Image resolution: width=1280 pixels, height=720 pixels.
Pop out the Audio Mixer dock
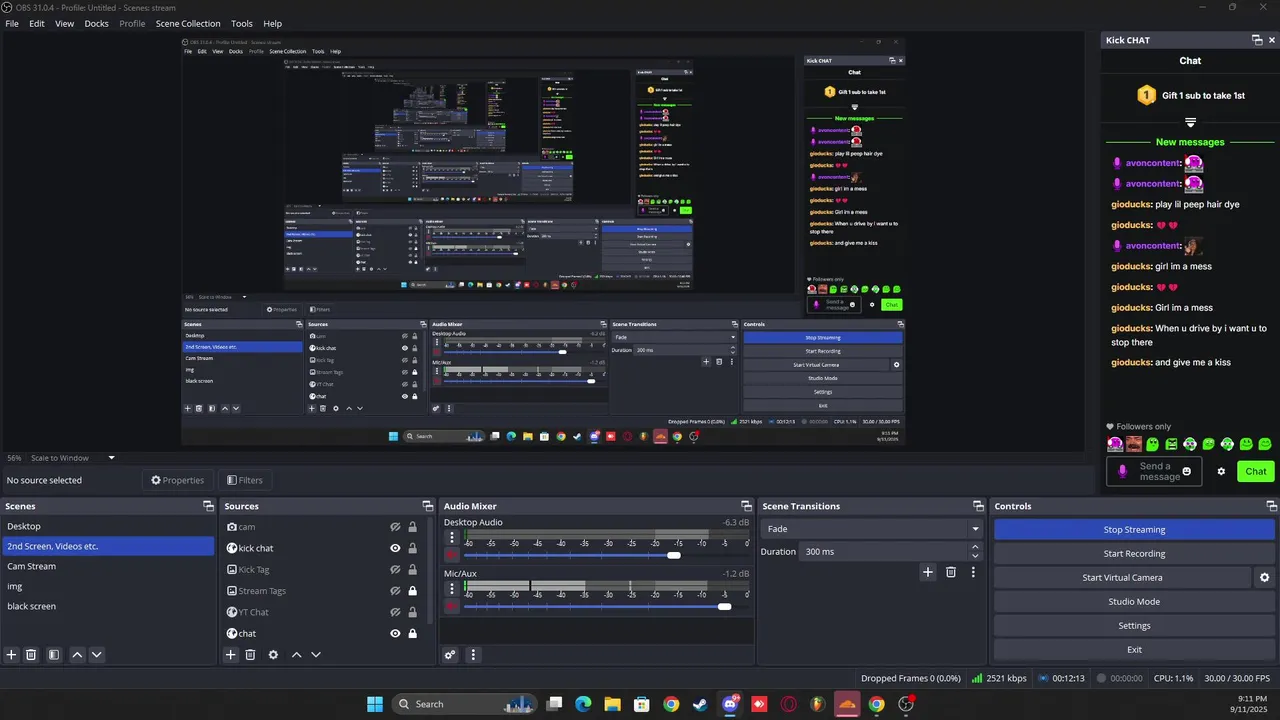point(746,506)
